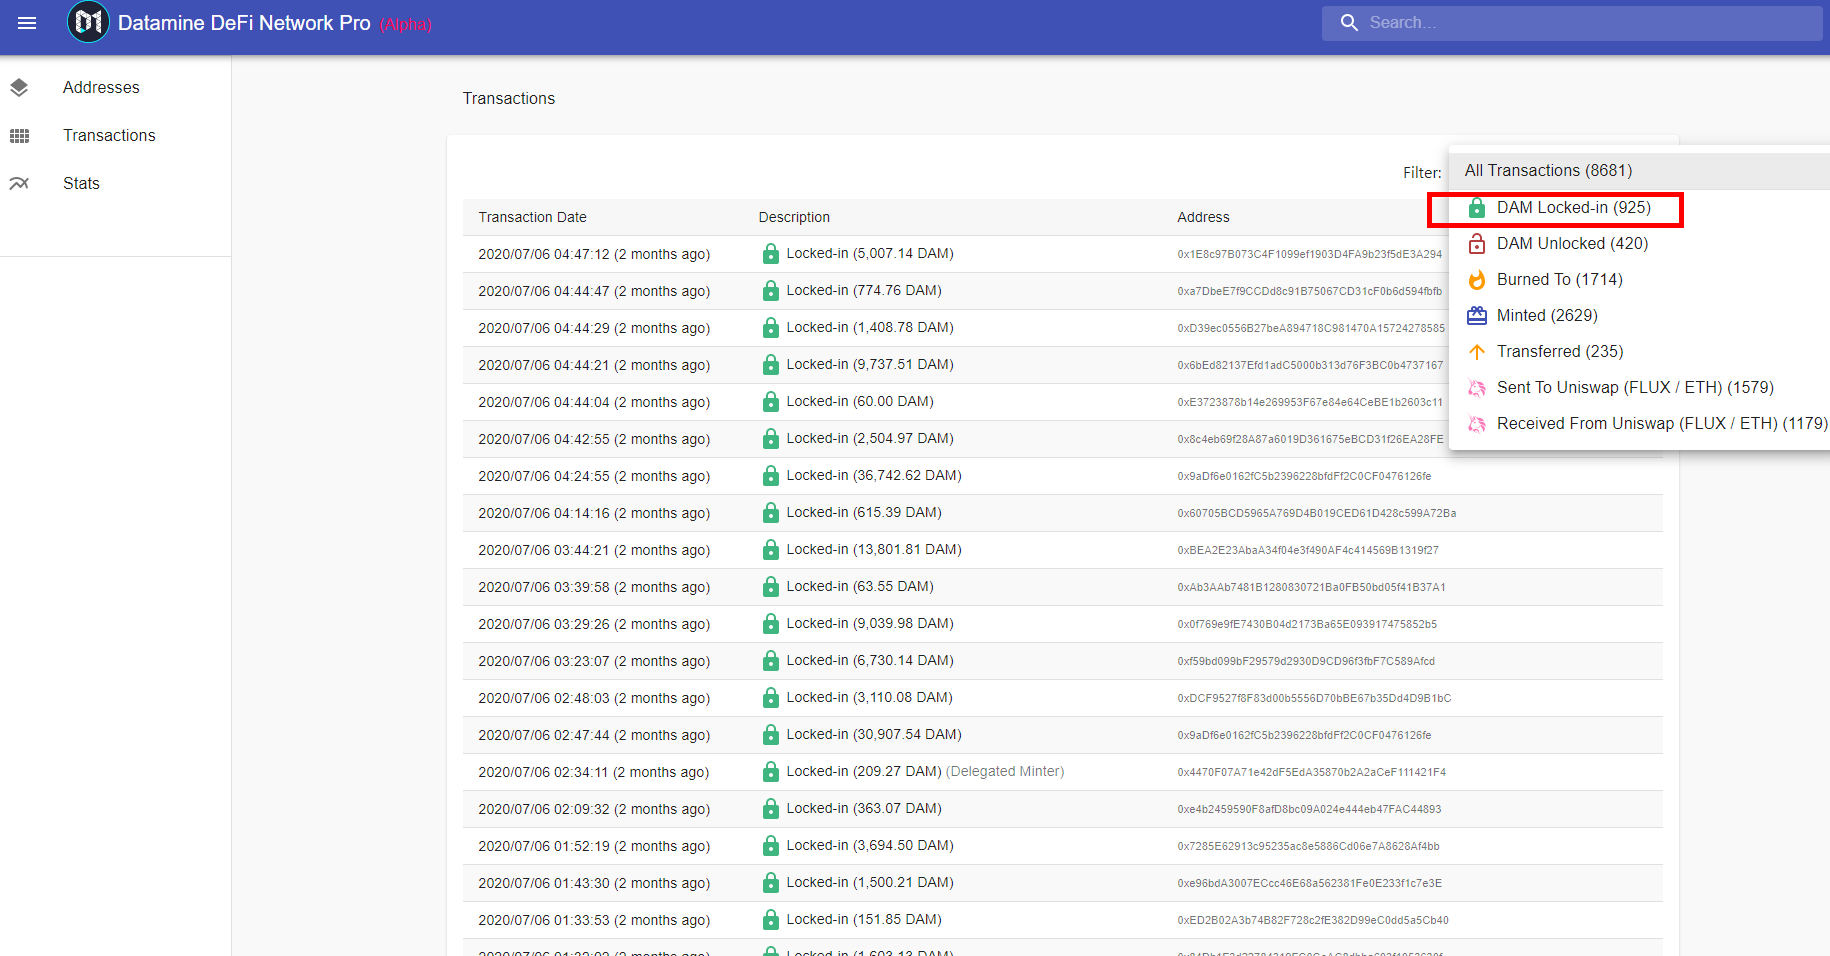The image size is (1830, 956).
Task: Open address 0x4470F07A71e42dF5EdA35870b2A2aCeF111421F4
Action: 1311,773
